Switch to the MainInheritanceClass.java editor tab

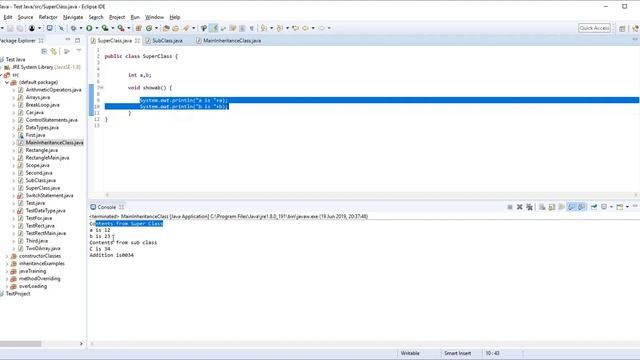(x=232, y=41)
